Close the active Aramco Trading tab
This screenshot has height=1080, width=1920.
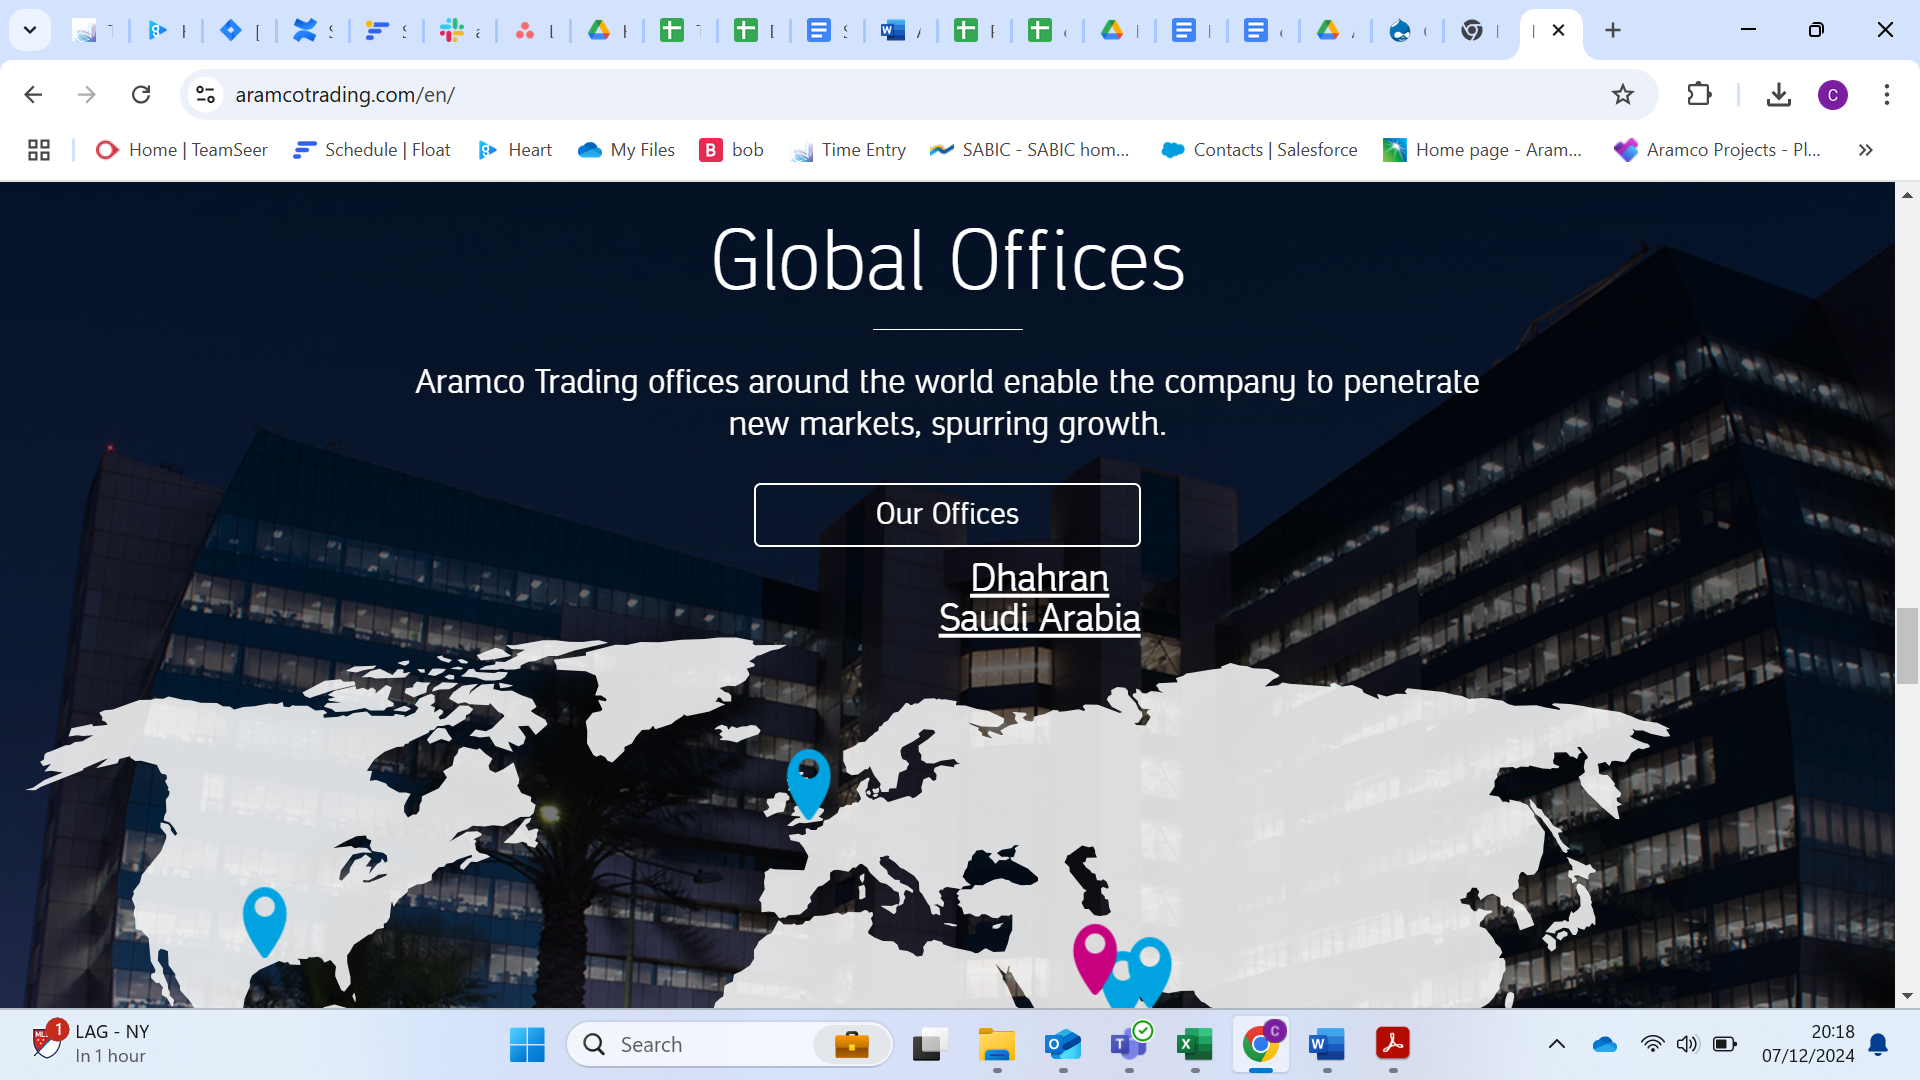1558,30
